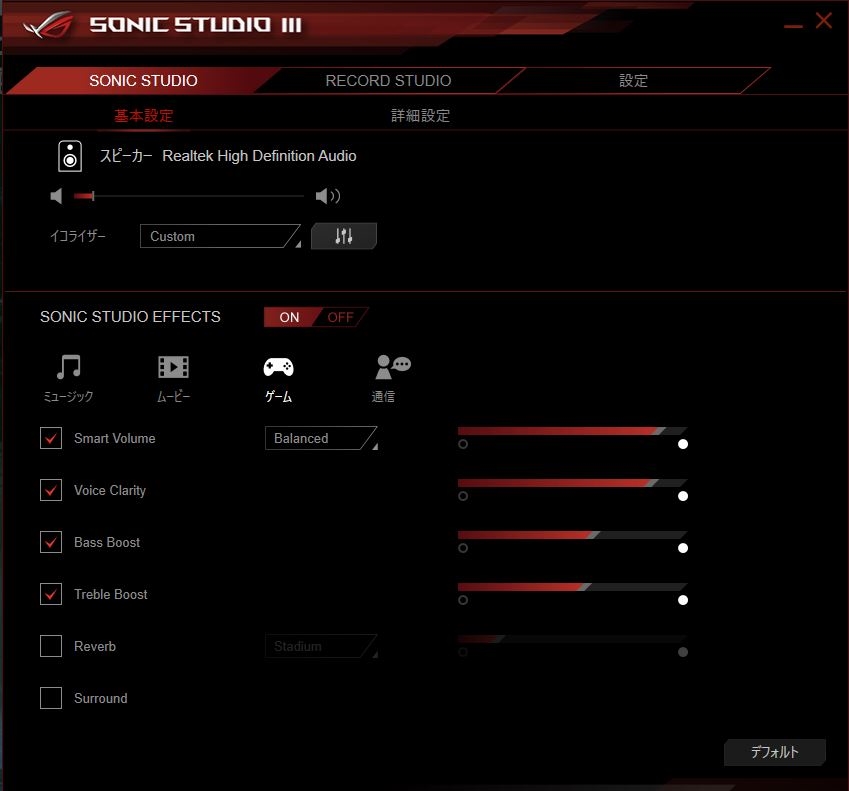Click the mute volume speaker icon
The width and height of the screenshot is (849, 791).
point(56,196)
